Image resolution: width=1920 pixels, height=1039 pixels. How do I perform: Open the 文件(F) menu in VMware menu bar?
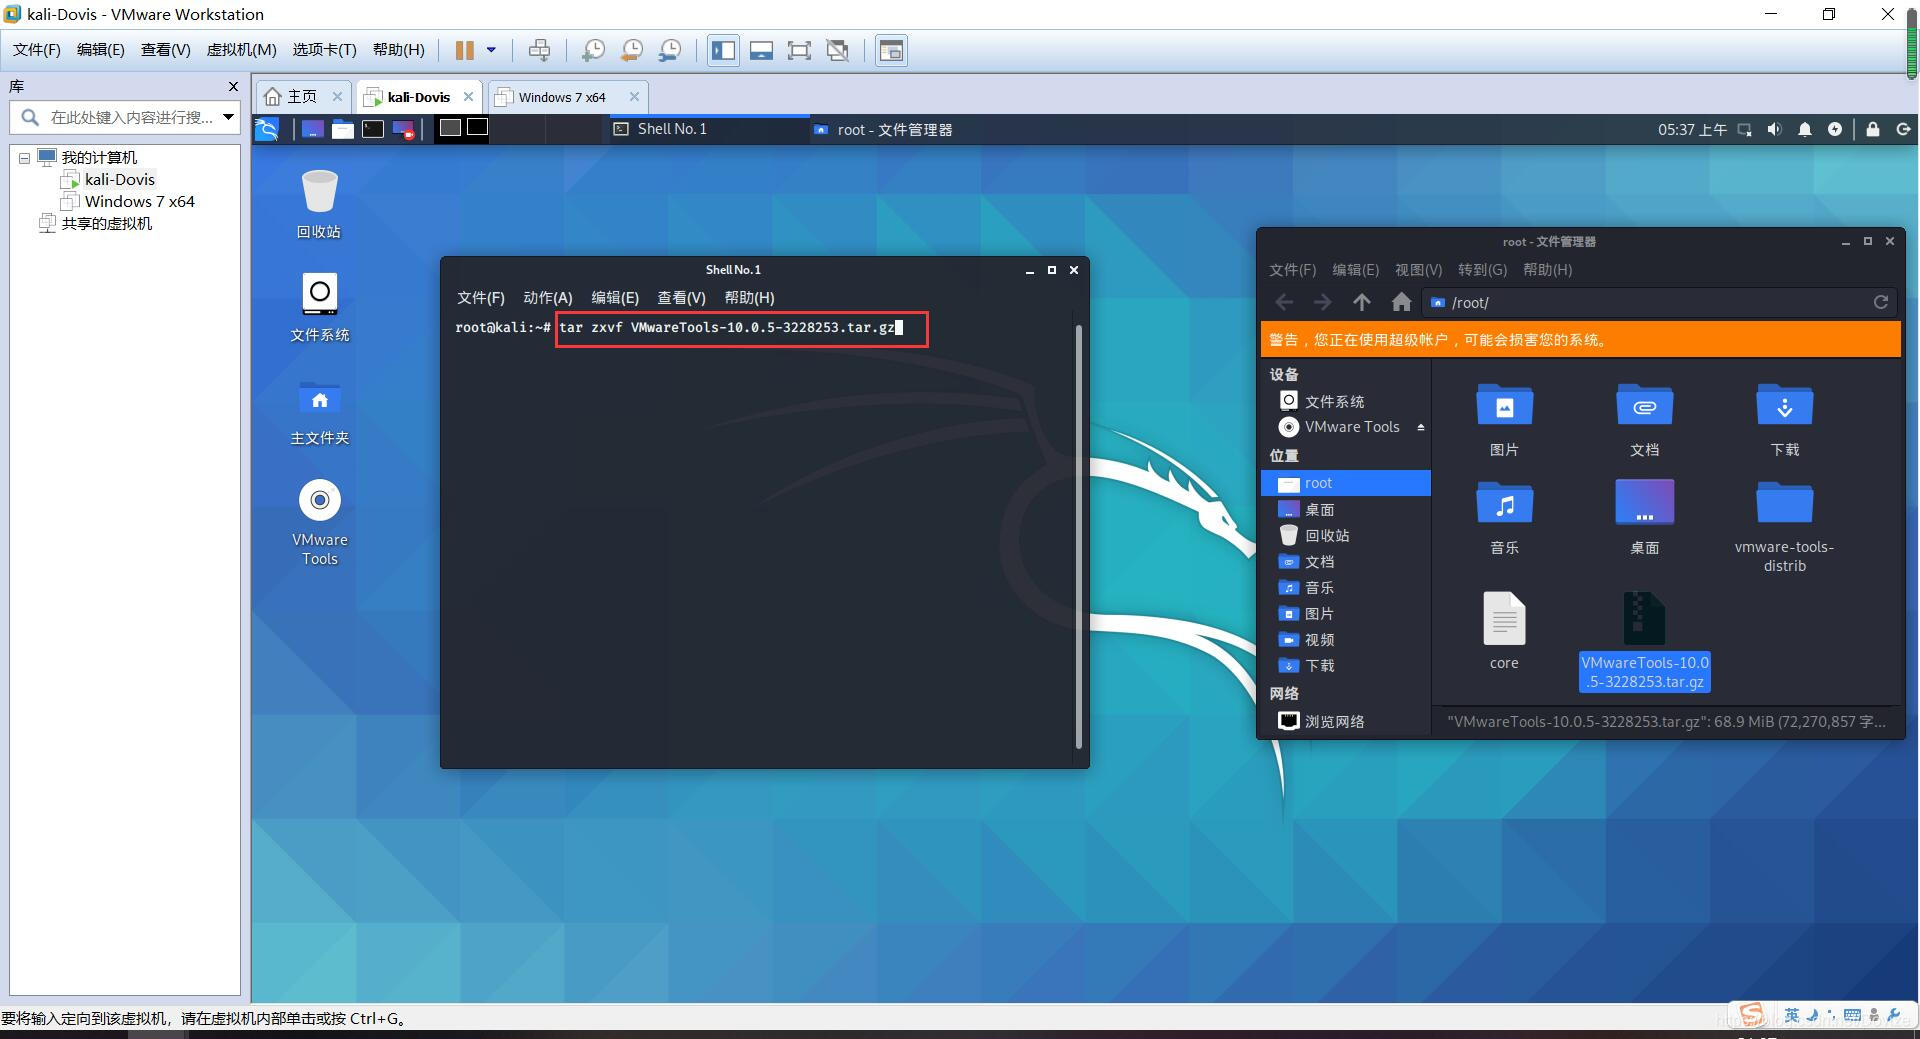(x=36, y=50)
